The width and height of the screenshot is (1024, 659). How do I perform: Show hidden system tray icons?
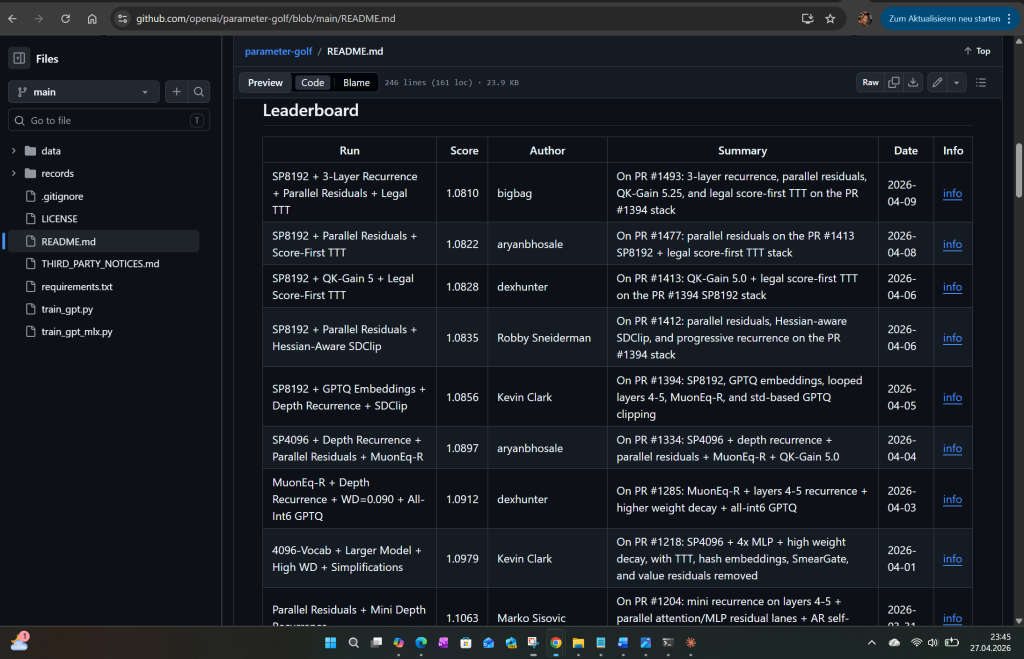click(x=871, y=643)
